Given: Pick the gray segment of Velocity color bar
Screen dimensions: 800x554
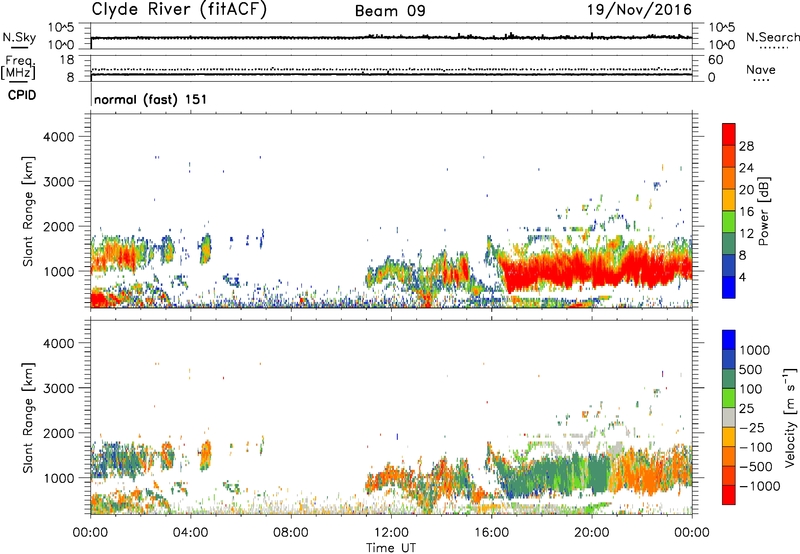Looking at the screenshot, I should (729, 418).
